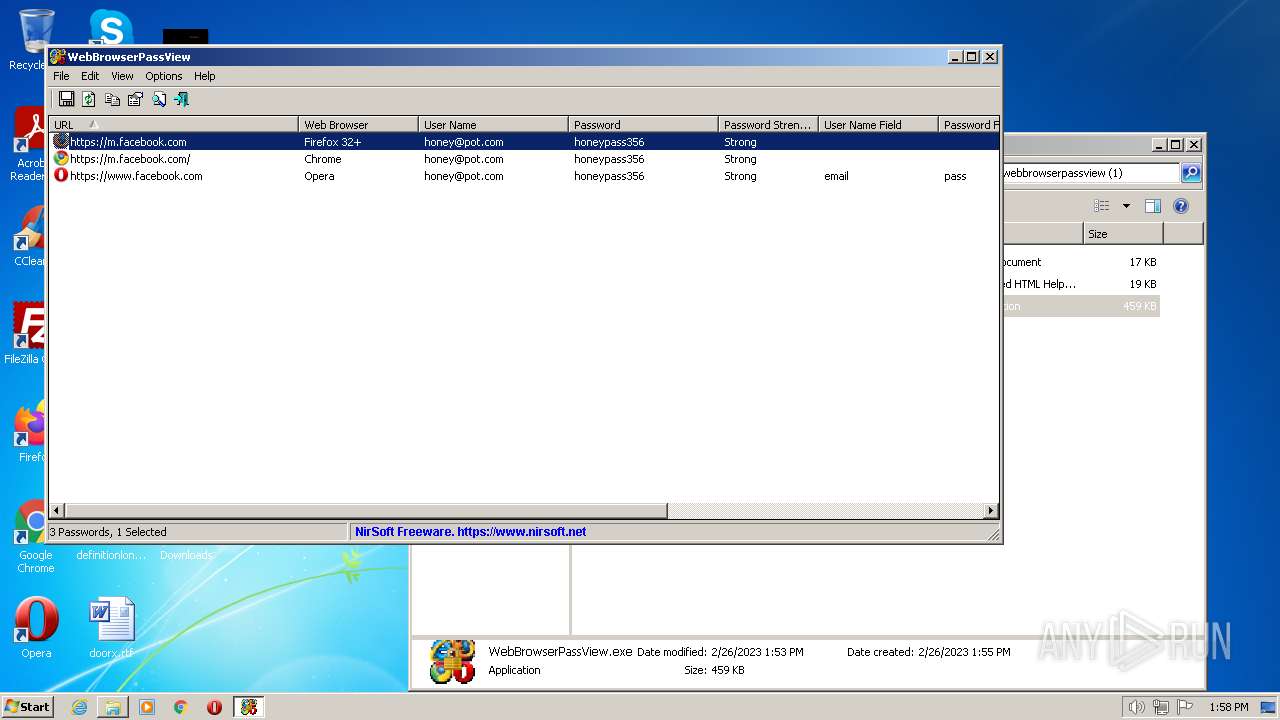Sort by the User Name column header

tap(493, 125)
